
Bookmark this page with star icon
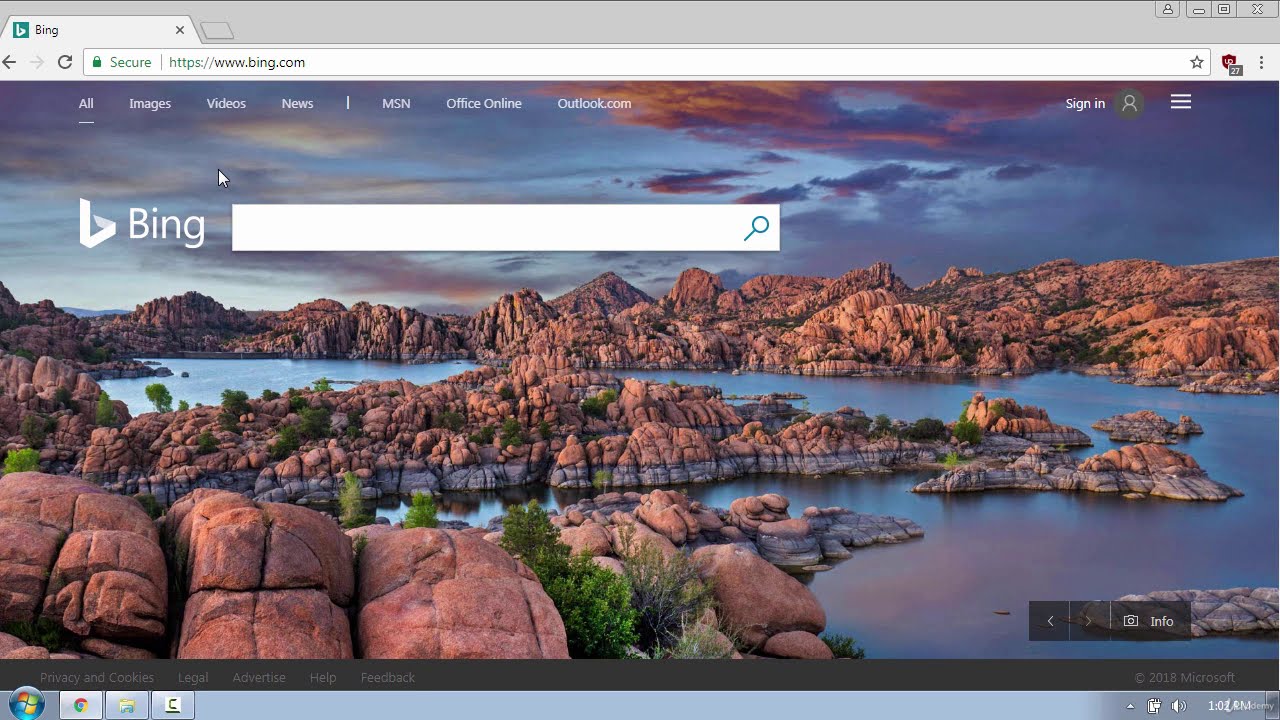[1197, 62]
